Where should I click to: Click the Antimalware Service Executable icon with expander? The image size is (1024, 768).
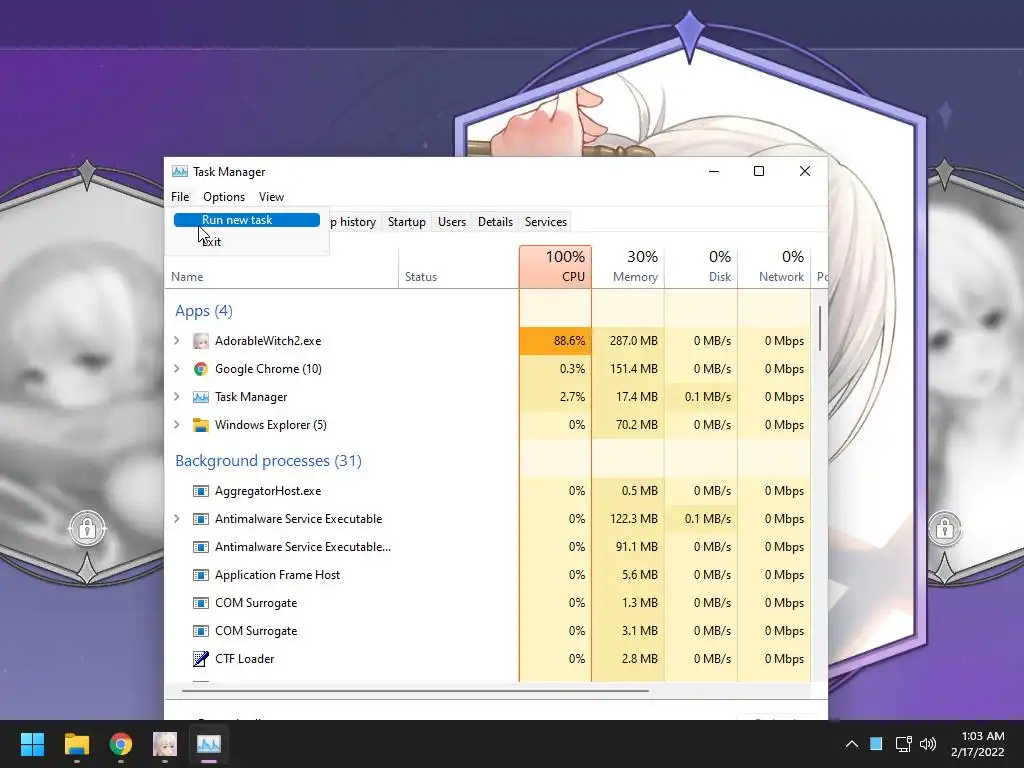200,519
